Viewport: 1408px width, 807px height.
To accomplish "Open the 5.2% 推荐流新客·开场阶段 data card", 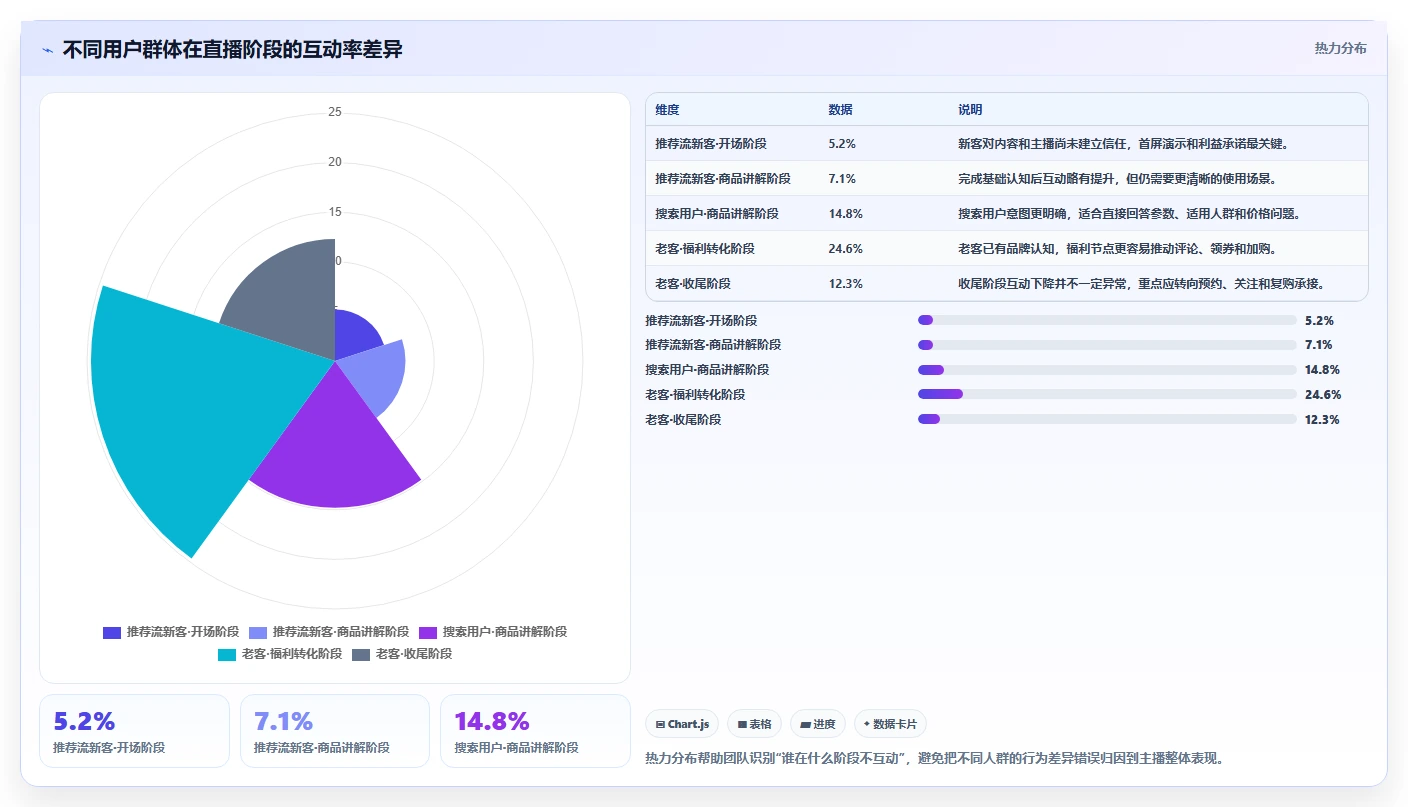I will (x=134, y=731).
